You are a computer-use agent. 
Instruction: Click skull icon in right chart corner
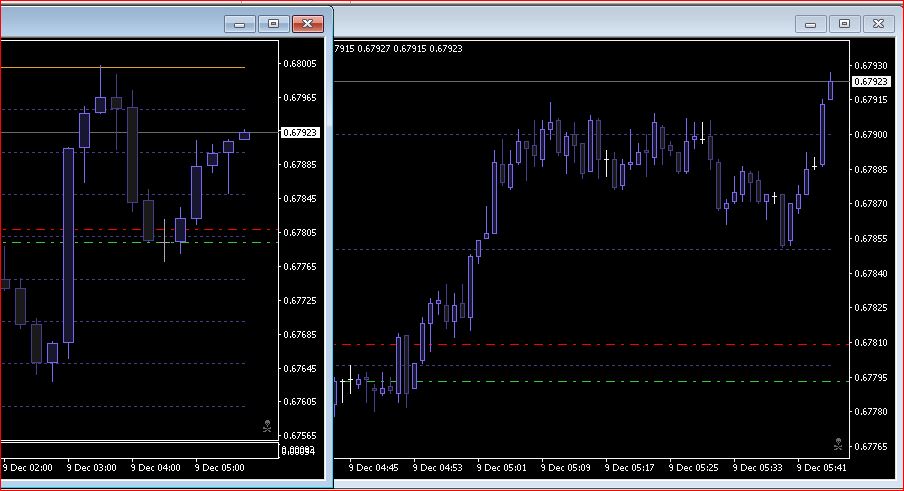pos(838,444)
